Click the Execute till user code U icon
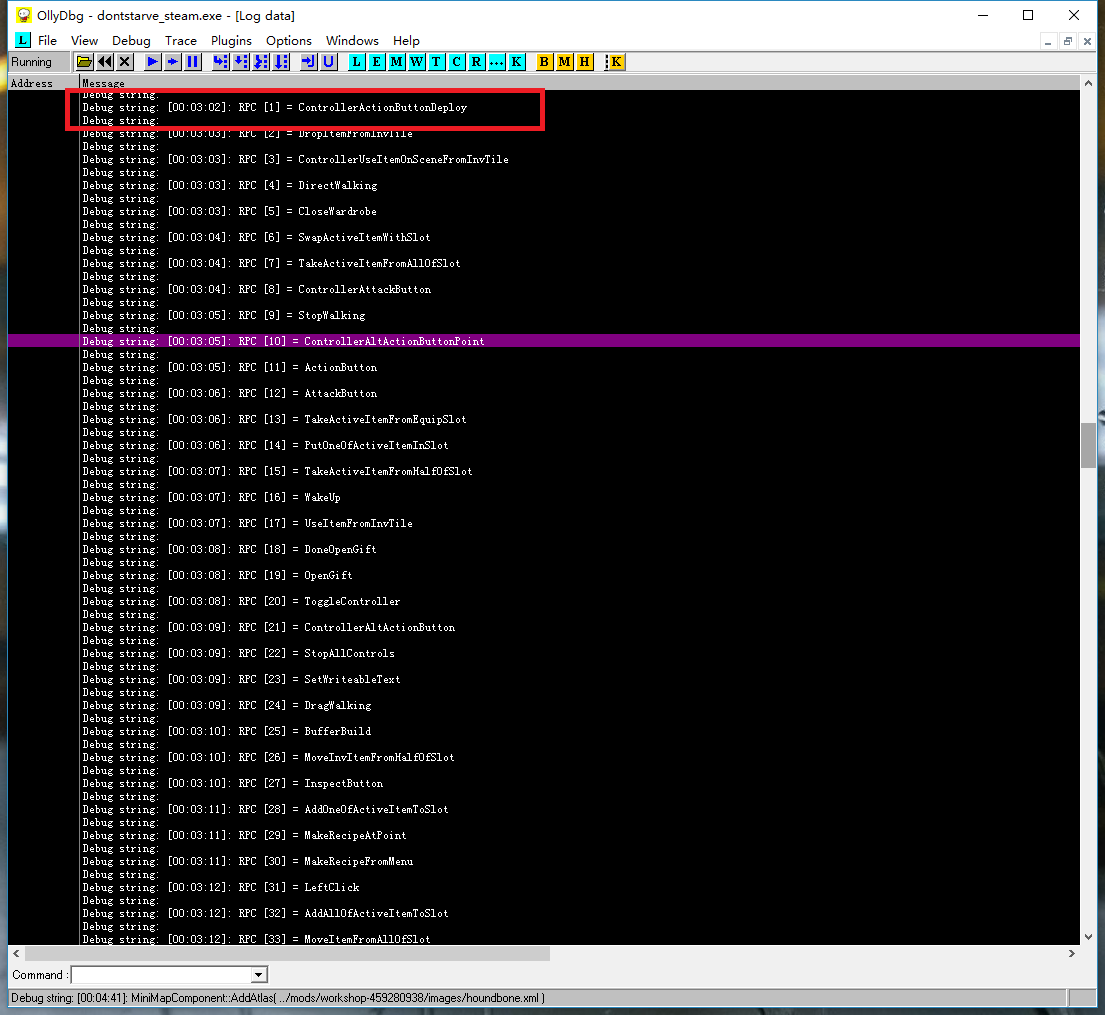 coord(328,62)
